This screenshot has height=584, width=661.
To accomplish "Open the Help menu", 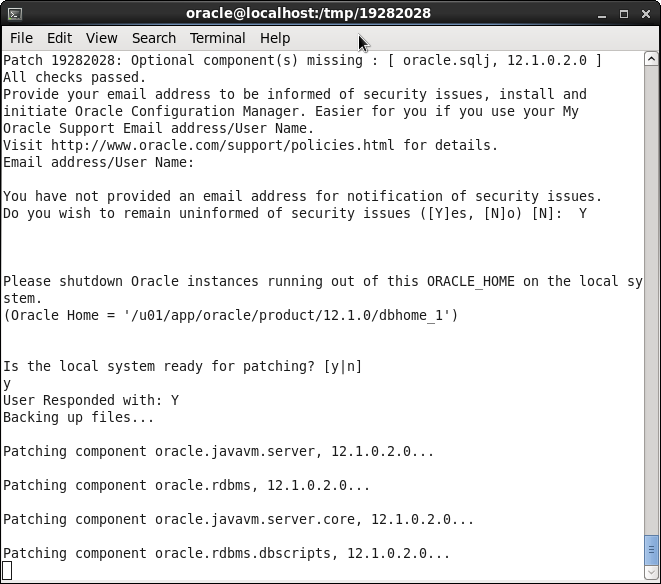I will coord(275,38).
